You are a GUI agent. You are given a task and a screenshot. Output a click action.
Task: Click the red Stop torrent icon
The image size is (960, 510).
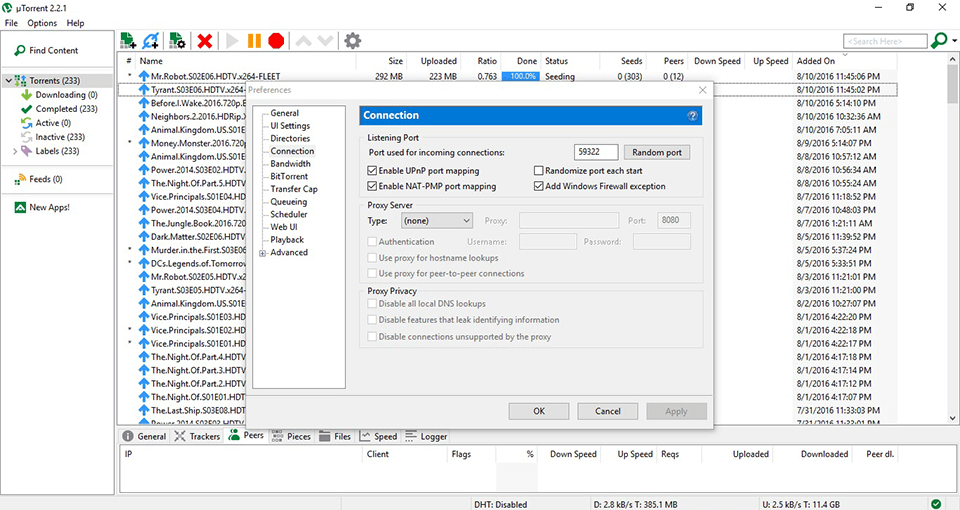pos(276,41)
